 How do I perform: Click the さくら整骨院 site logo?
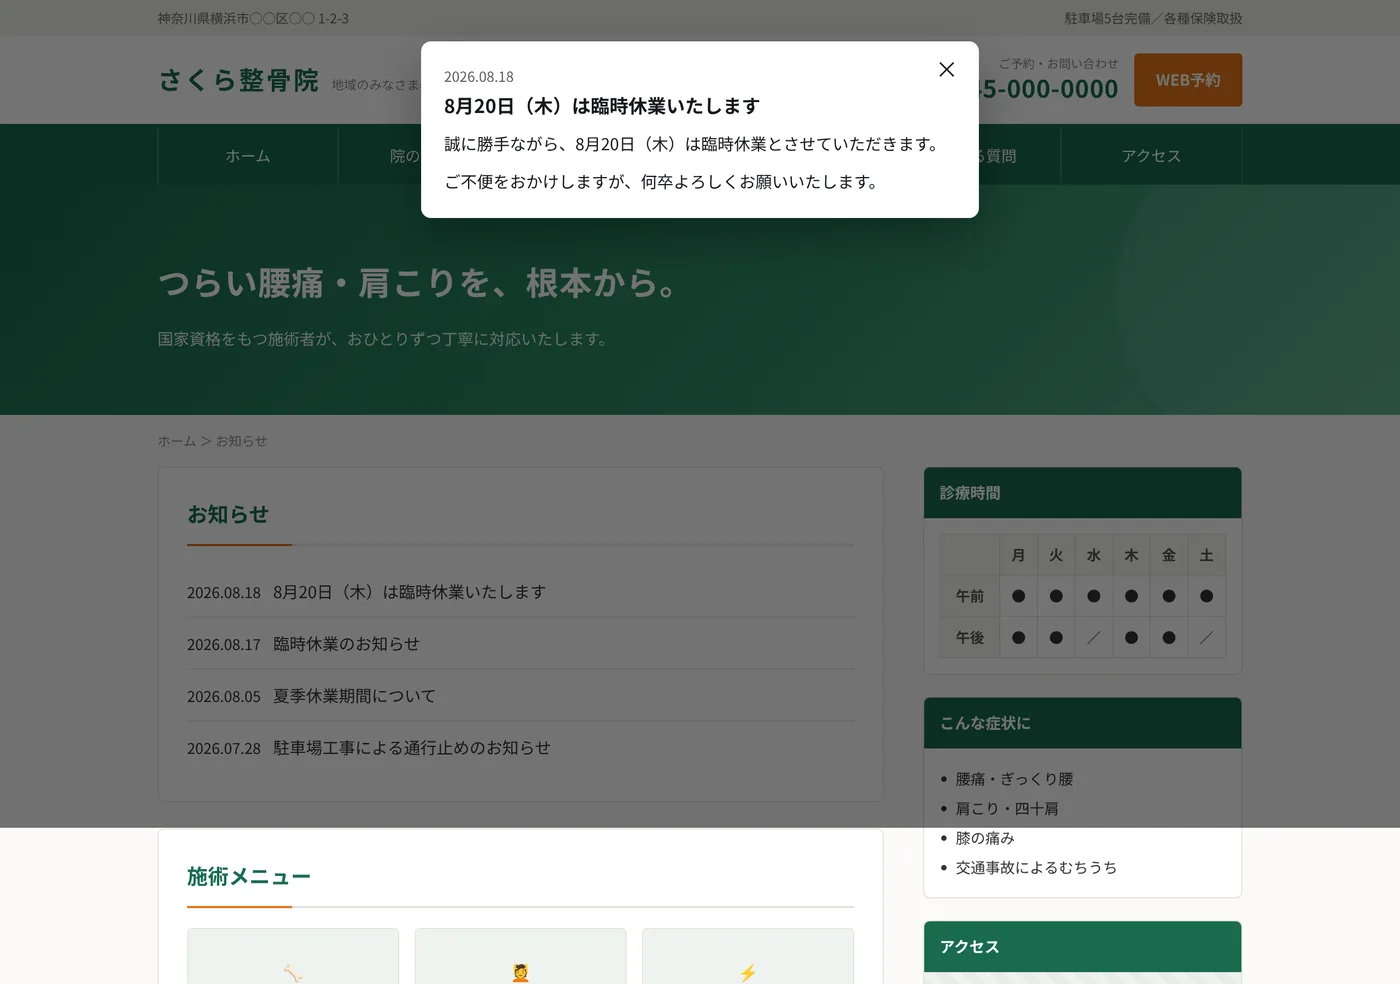click(x=238, y=81)
